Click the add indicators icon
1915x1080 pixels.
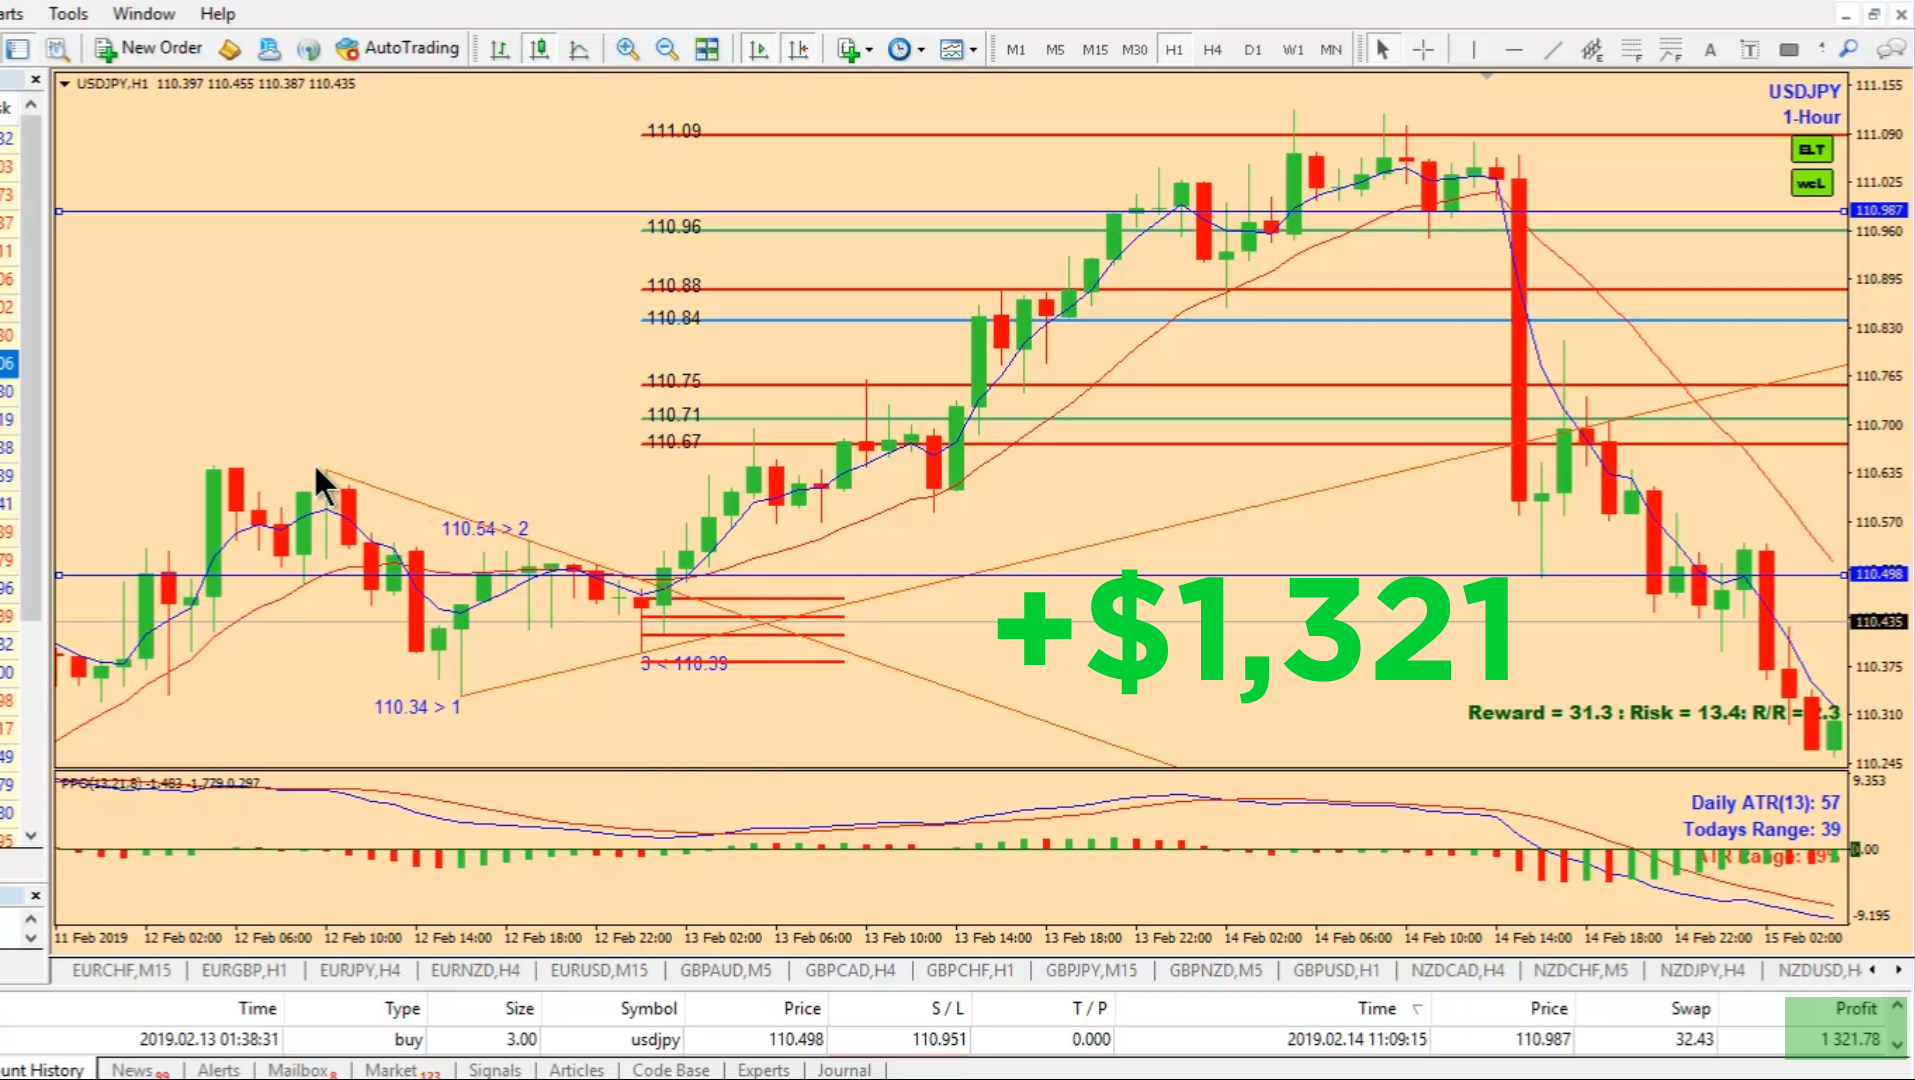(x=849, y=49)
